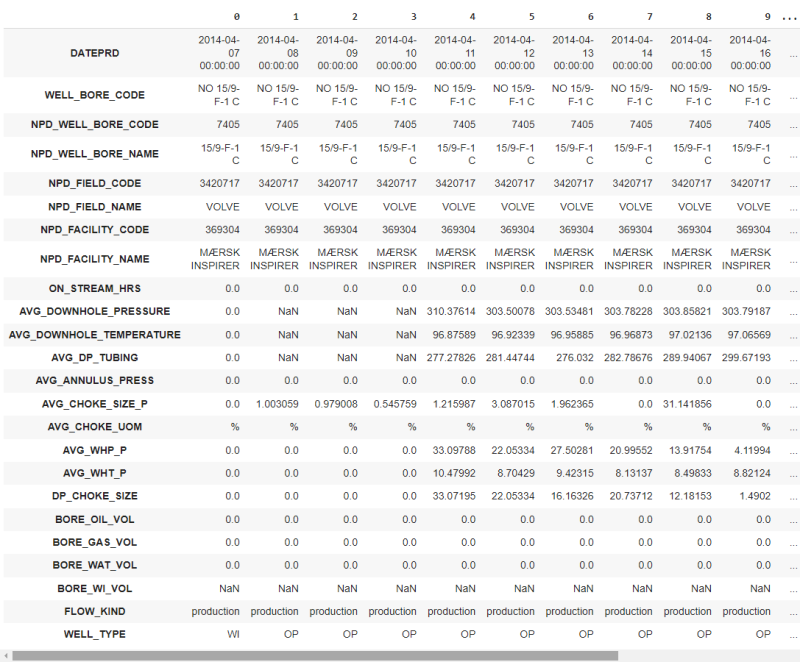Screen dimensions: 800x662
Task: Click the FLOW_KIND row label
Action: click(x=104, y=611)
